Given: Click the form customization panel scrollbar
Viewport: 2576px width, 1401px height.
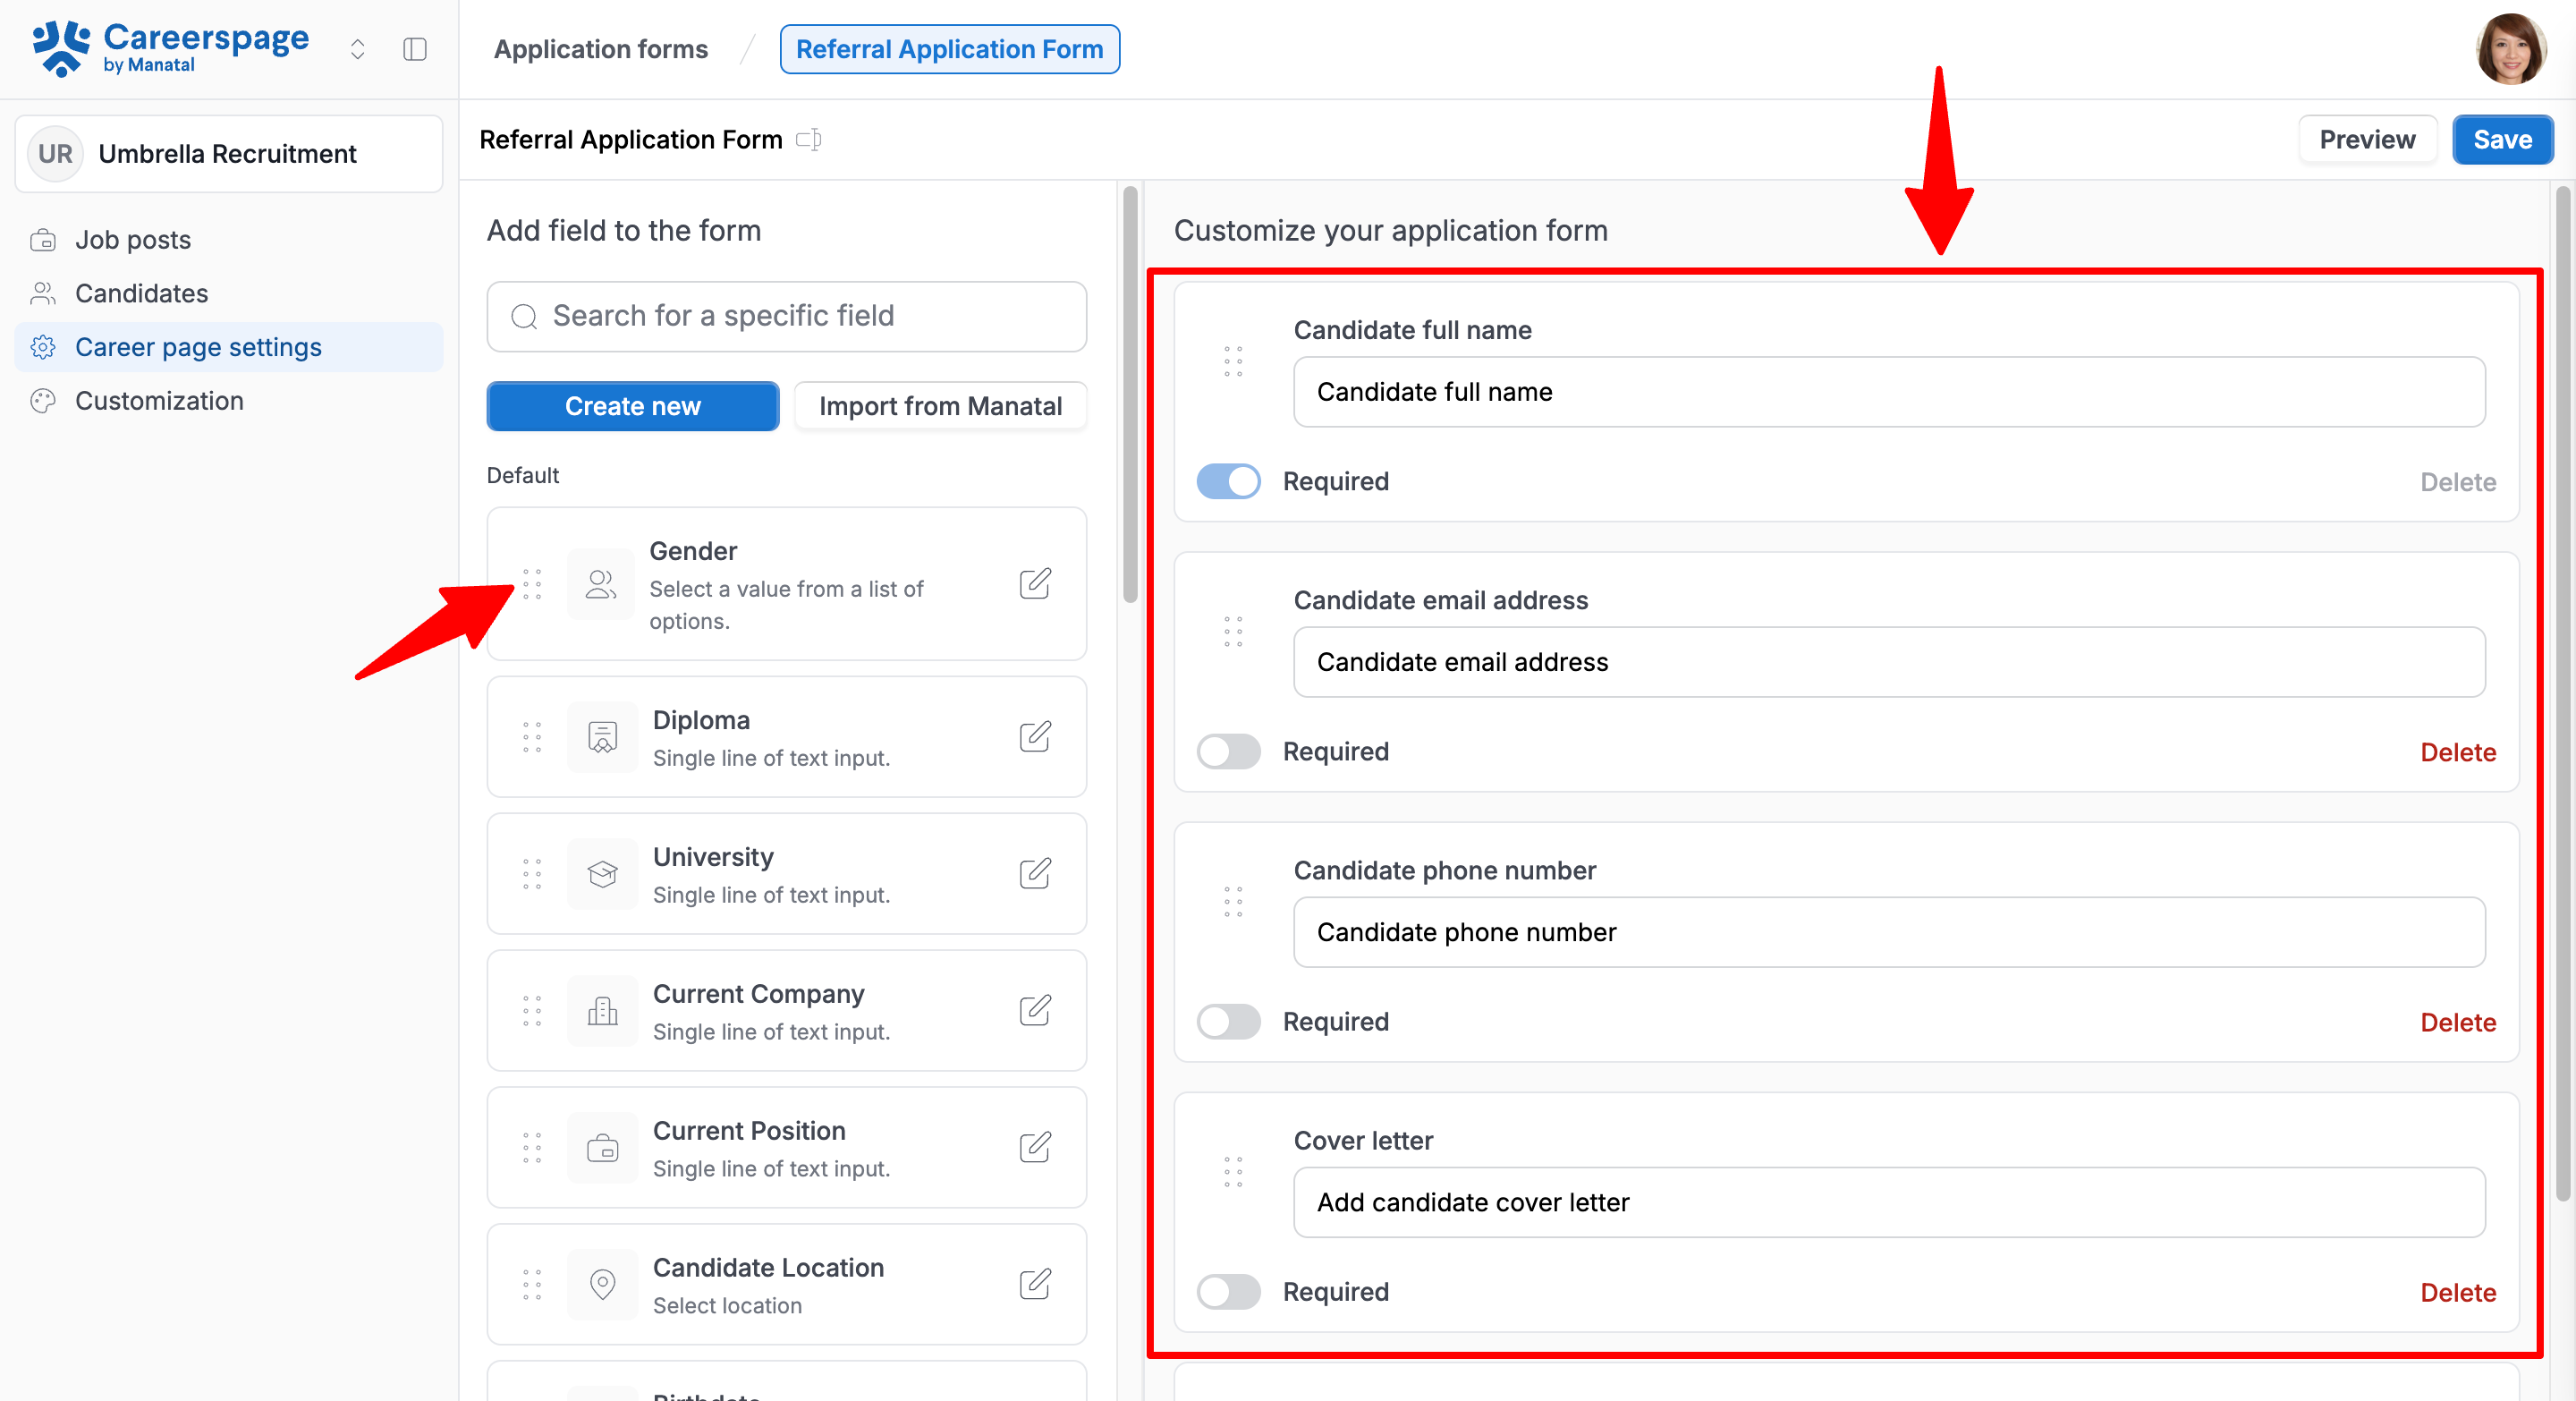Looking at the screenshot, I should 2562,693.
